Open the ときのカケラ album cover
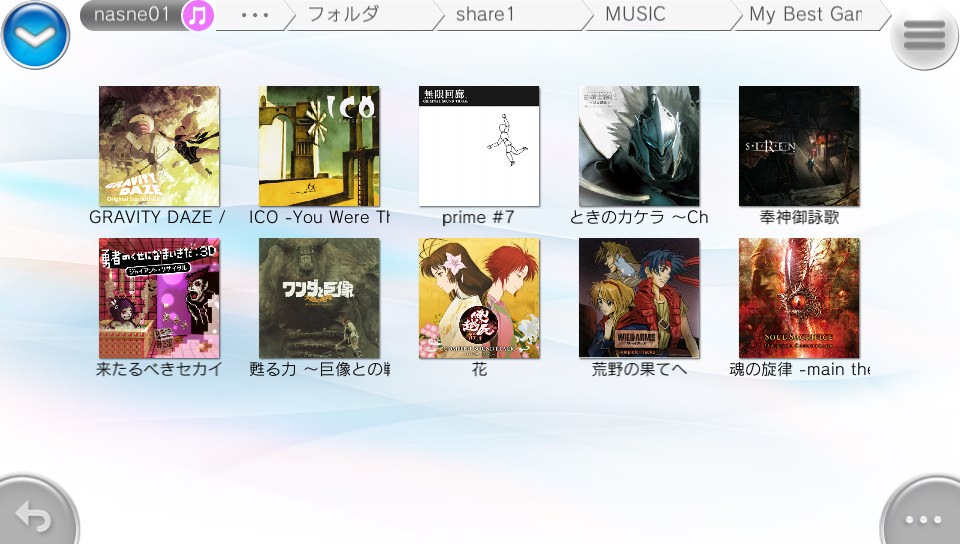The image size is (960, 544). (x=639, y=146)
